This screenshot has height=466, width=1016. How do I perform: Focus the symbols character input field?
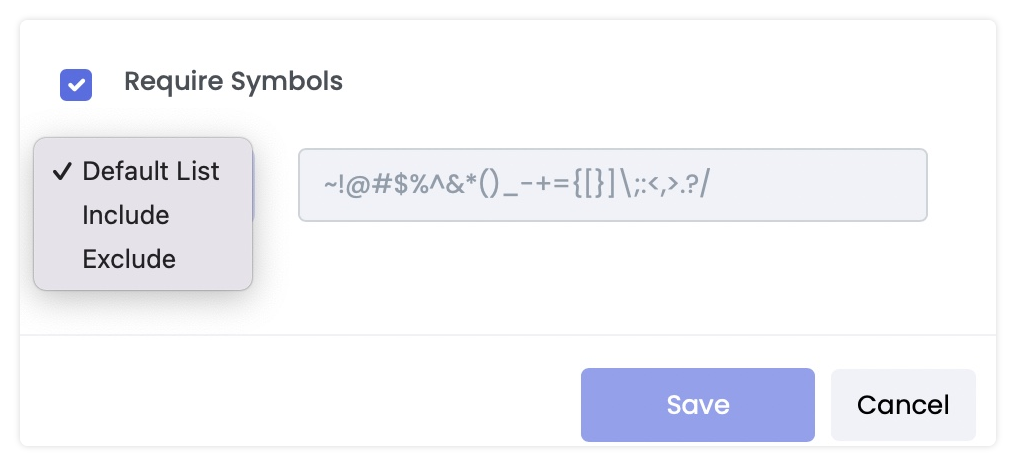(612, 185)
